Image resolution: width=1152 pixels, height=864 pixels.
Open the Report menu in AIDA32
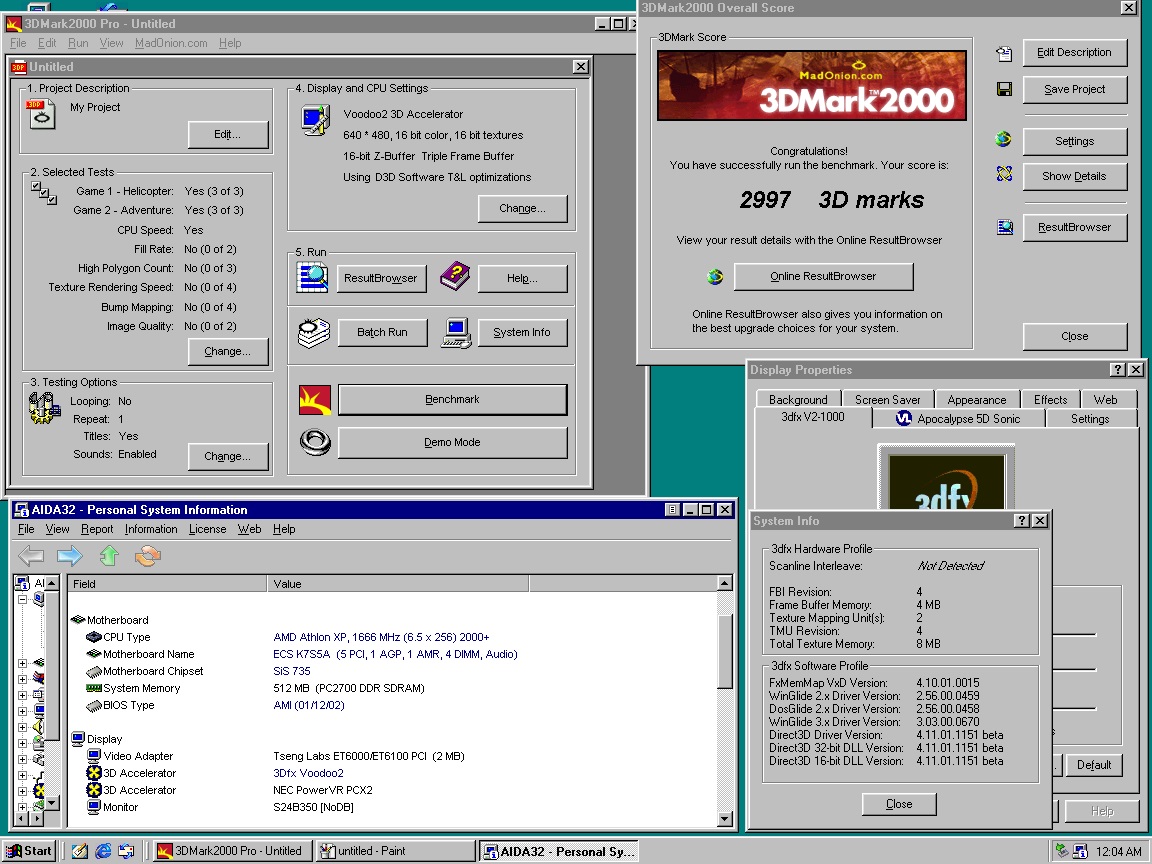click(97, 529)
